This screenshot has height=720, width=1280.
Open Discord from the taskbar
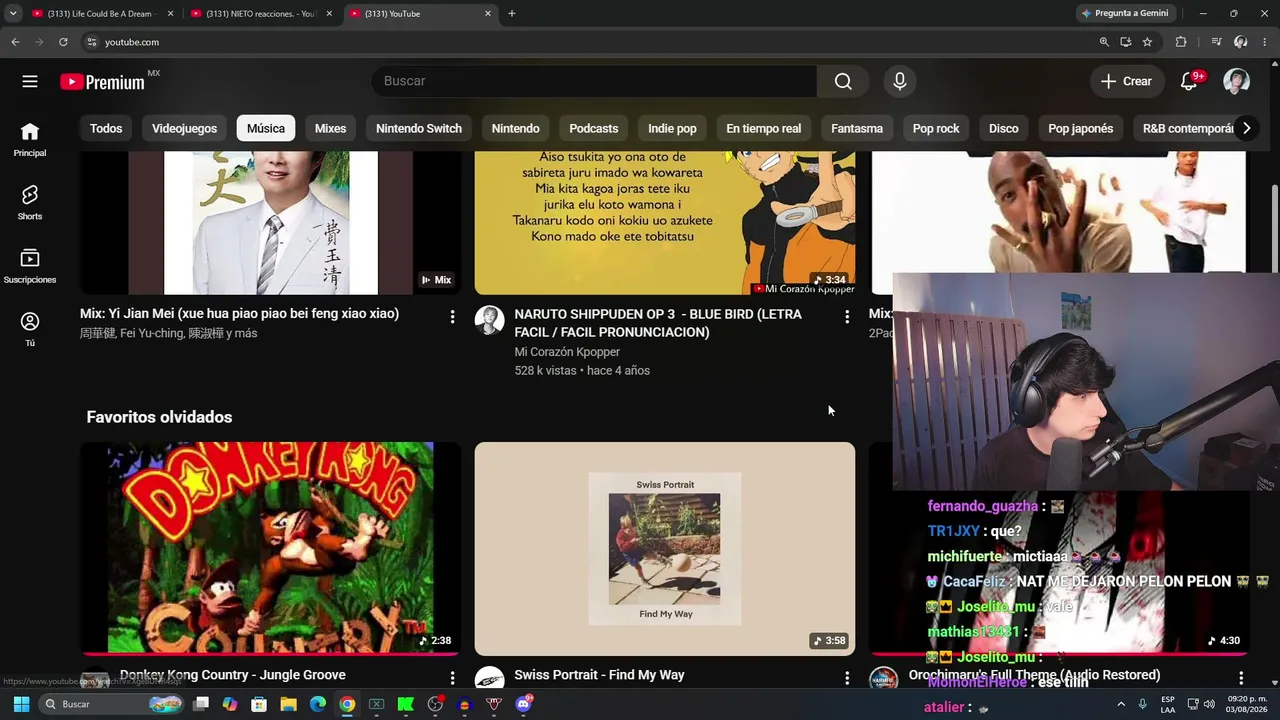pyautogui.click(x=523, y=704)
